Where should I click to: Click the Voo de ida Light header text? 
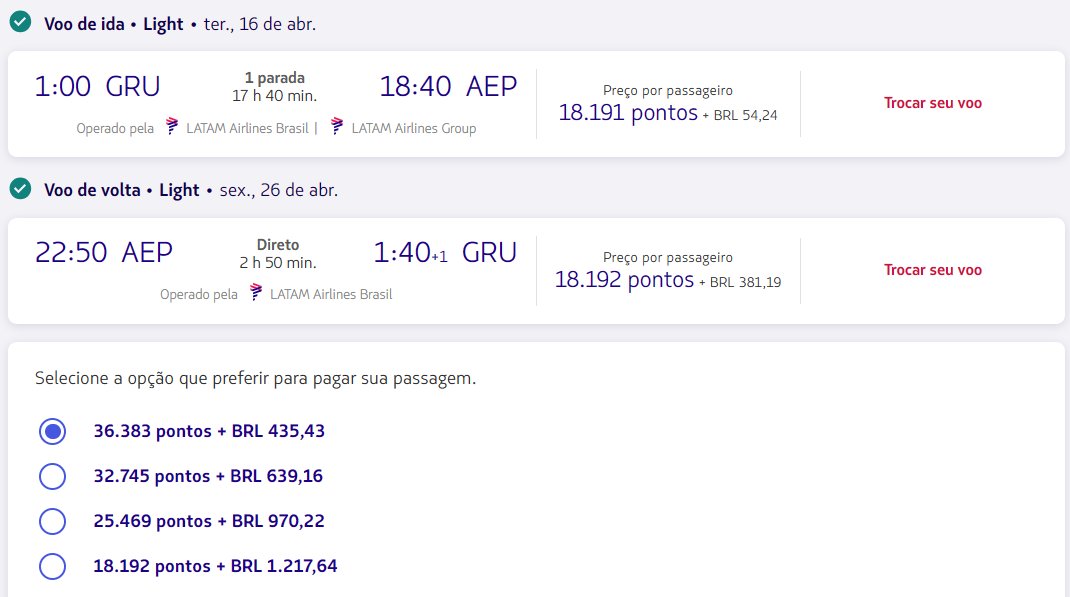tap(113, 25)
